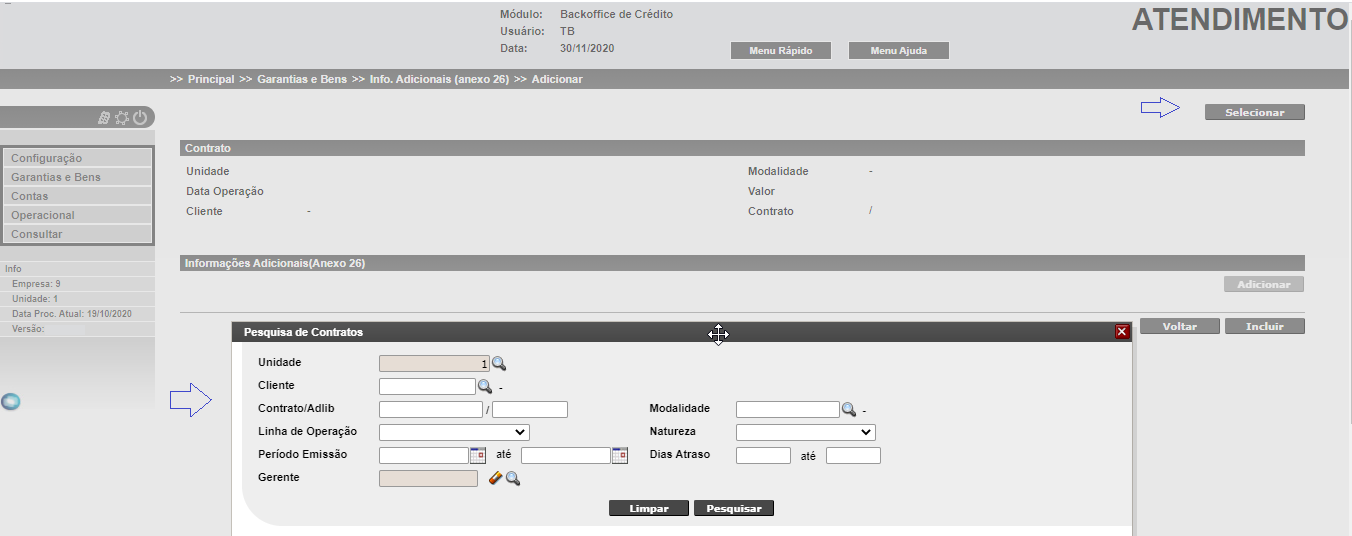
Task: Open the Configuração menu
Action: coord(78,158)
